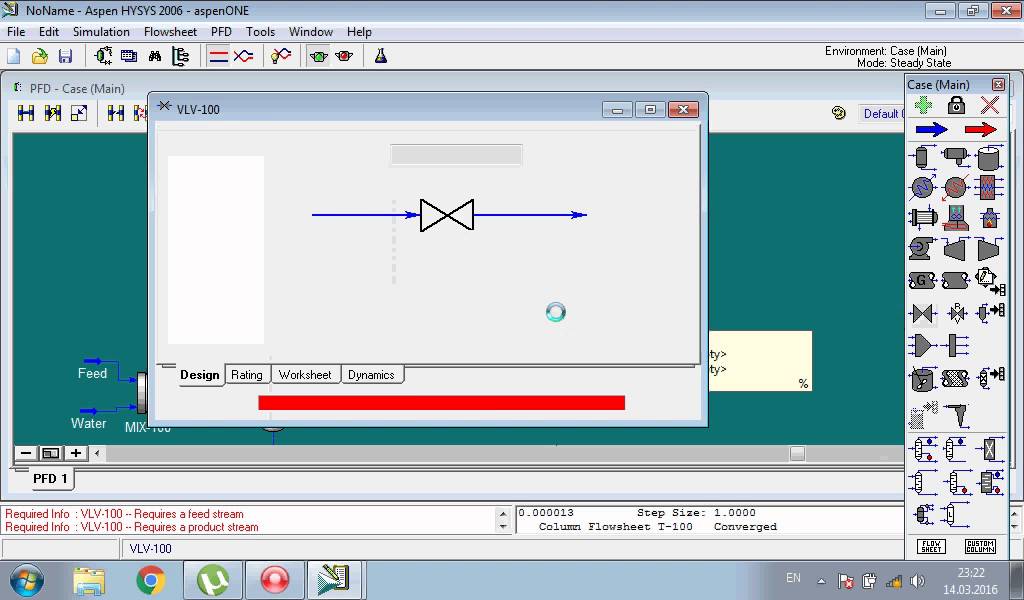1024x600 pixels.
Task: Toggle the palette lock icon
Action: pyautogui.click(x=956, y=104)
